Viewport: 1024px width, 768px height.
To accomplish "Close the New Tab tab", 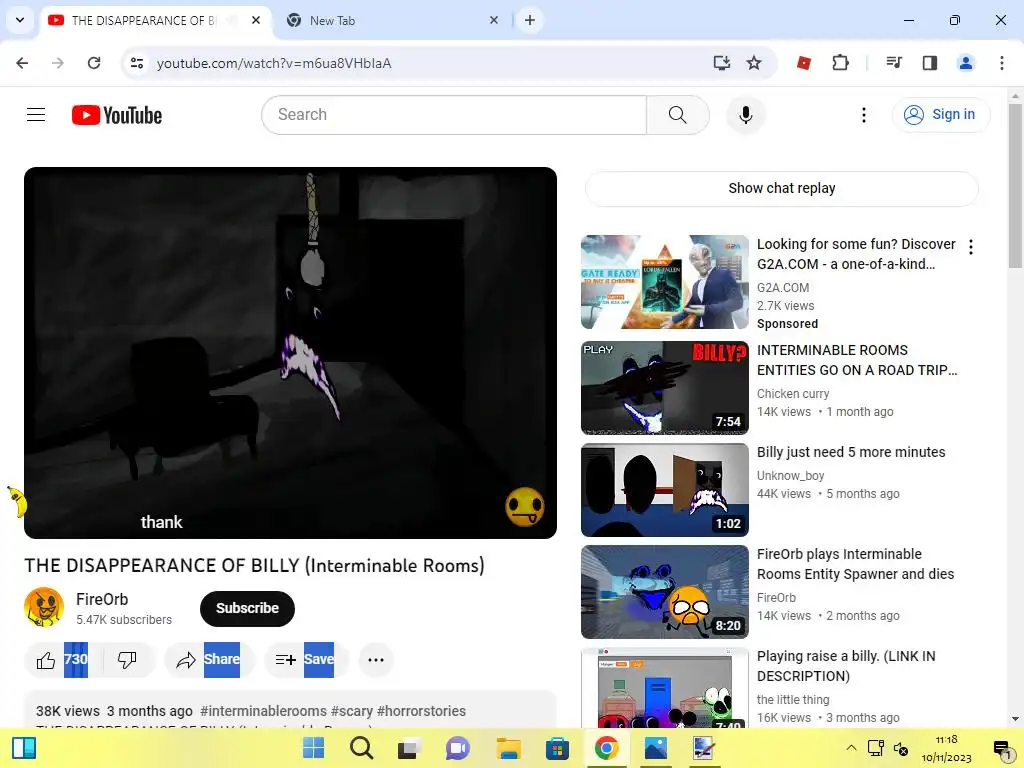I will [494, 20].
